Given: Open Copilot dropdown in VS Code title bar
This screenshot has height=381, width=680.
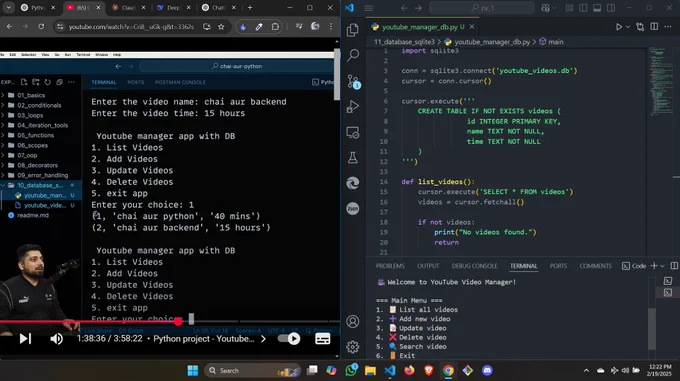Looking at the screenshot, I should point(548,8).
